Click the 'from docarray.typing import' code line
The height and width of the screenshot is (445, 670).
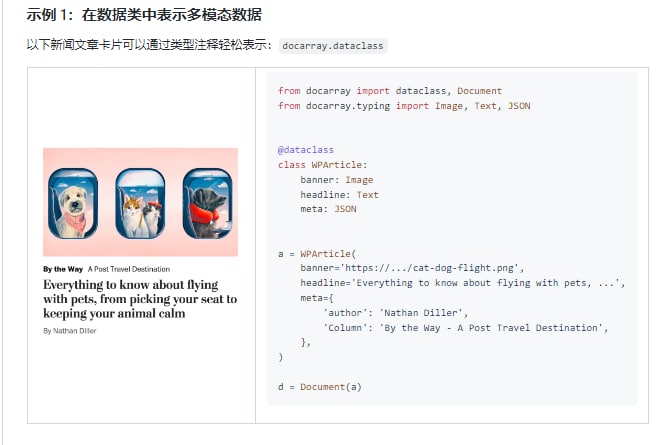404,105
